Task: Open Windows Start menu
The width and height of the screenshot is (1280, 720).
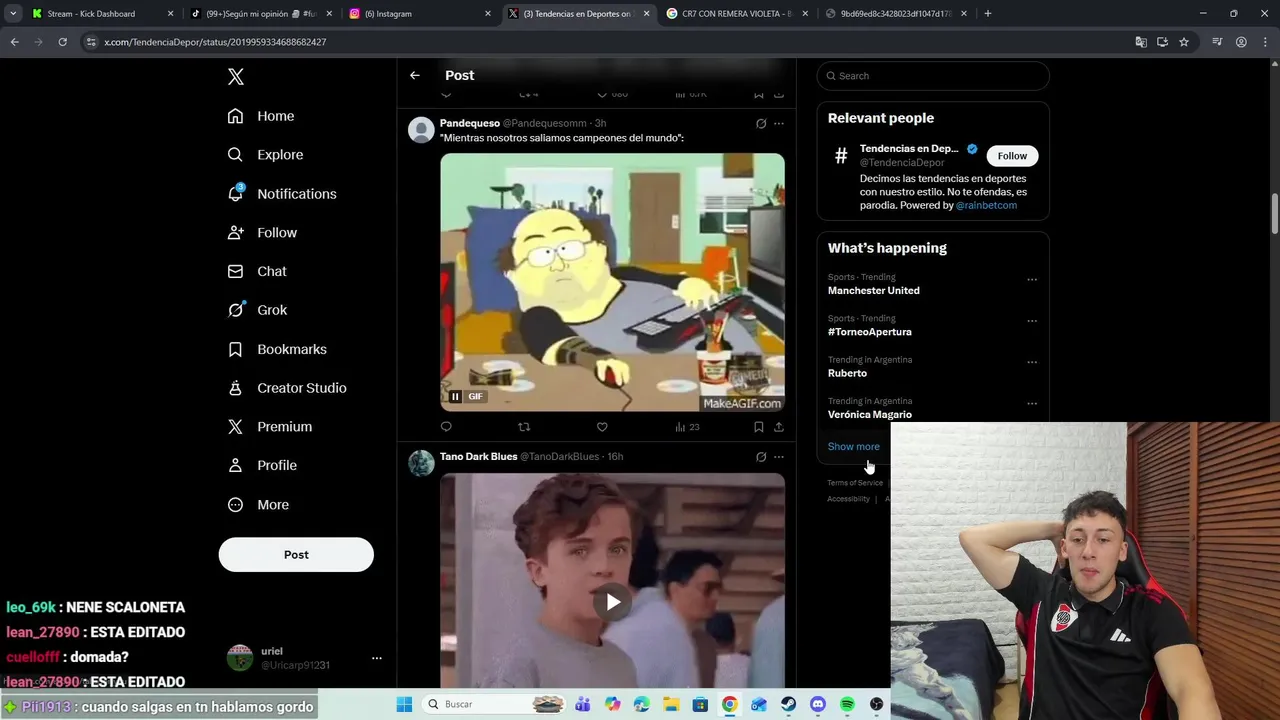Action: click(x=404, y=705)
